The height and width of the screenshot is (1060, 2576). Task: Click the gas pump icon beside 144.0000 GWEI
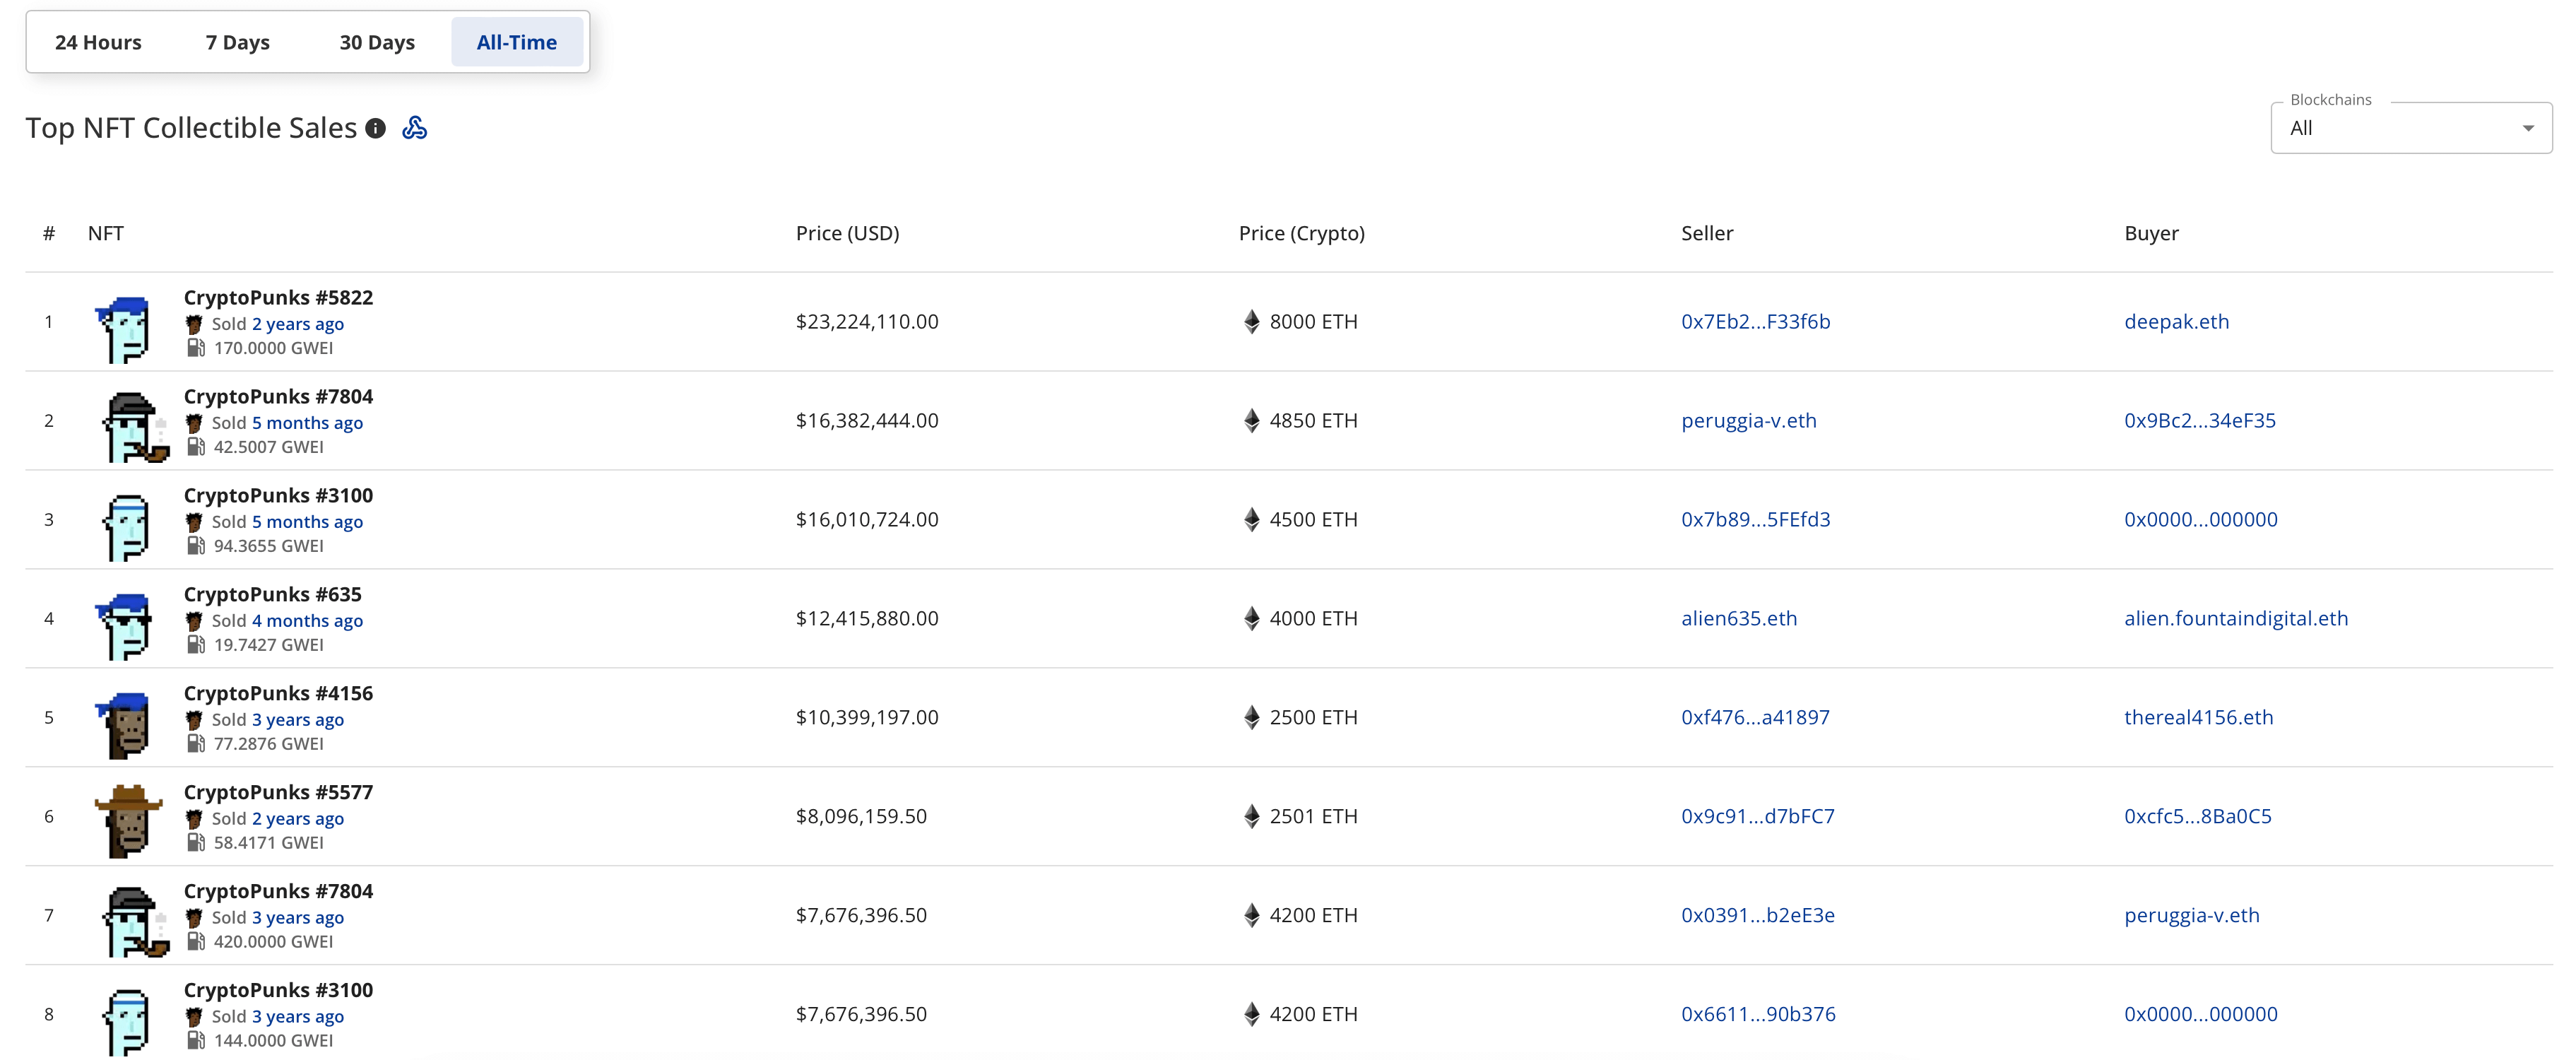(195, 1041)
